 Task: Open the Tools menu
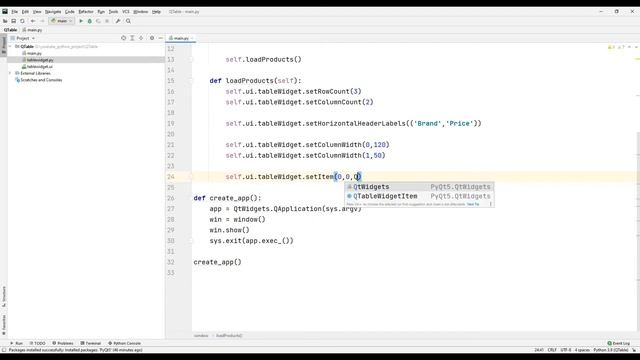click(x=113, y=12)
